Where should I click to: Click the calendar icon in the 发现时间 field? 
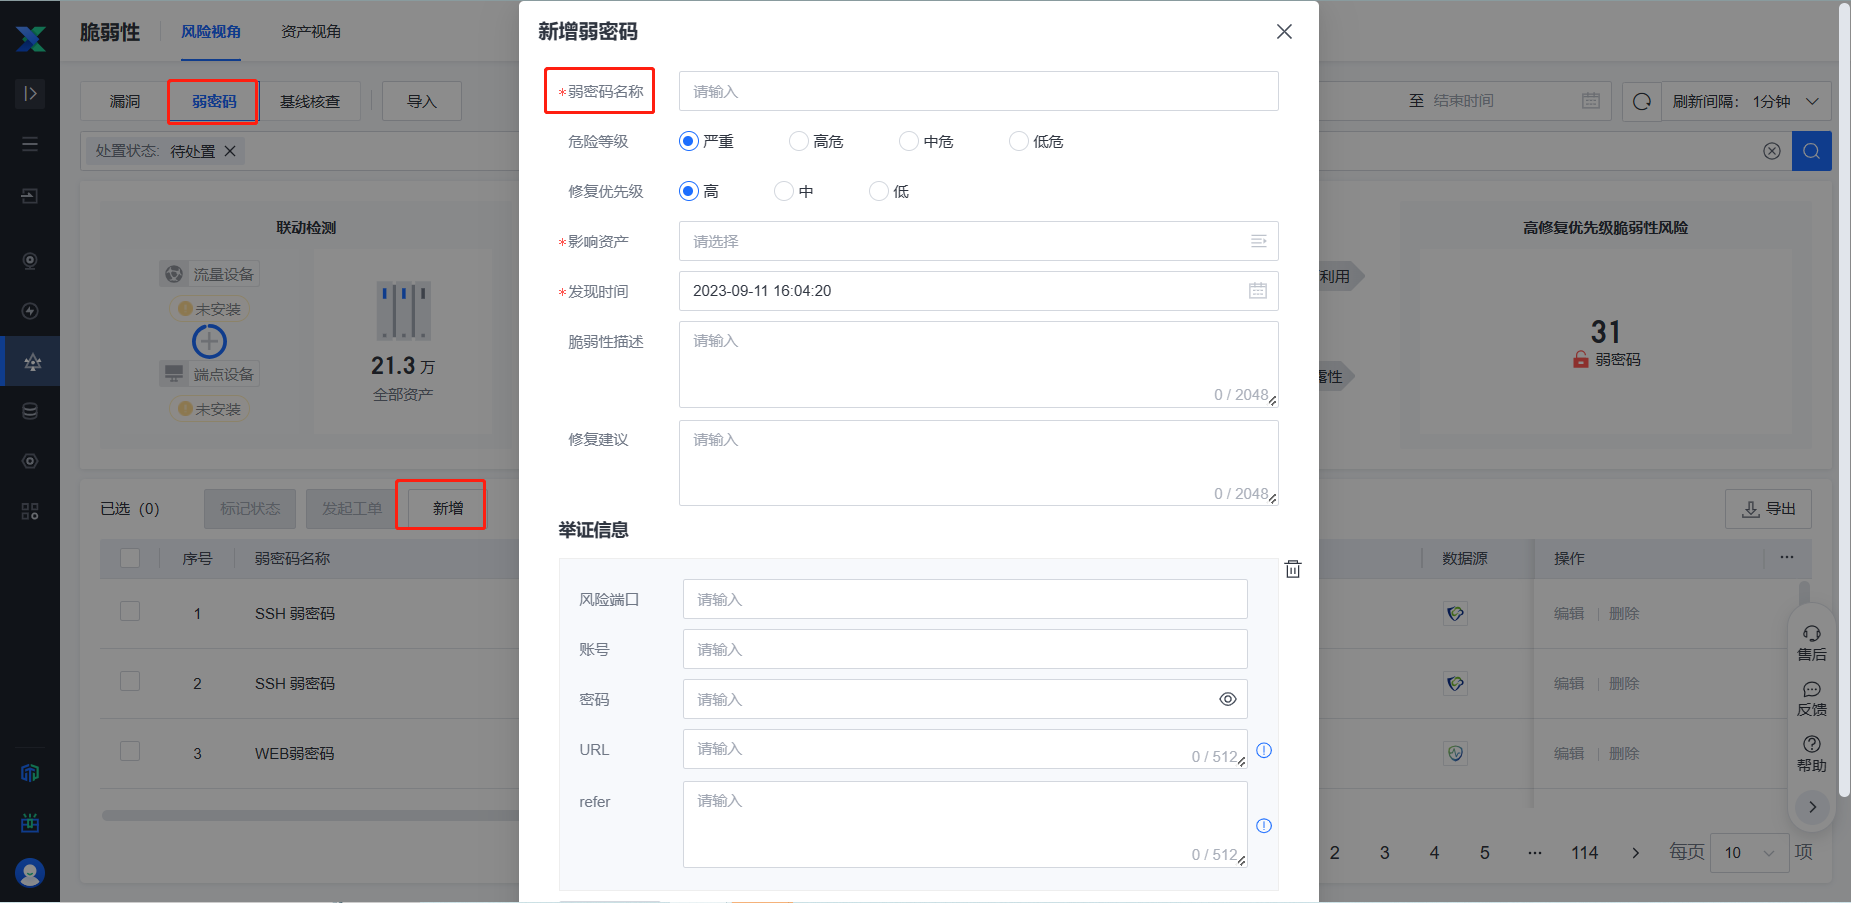tap(1257, 291)
